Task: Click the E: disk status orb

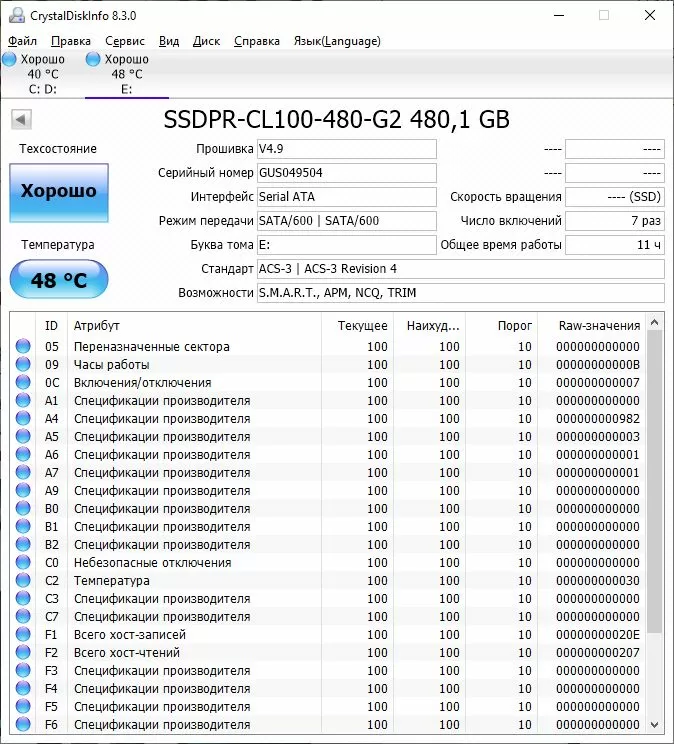Action: pos(93,60)
